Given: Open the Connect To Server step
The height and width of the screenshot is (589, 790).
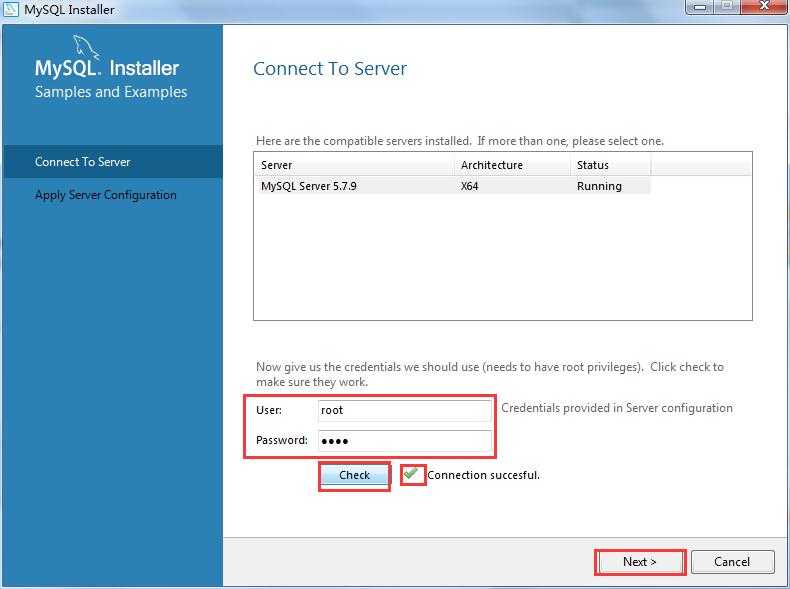Looking at the screenshot, I should (113, 162).
